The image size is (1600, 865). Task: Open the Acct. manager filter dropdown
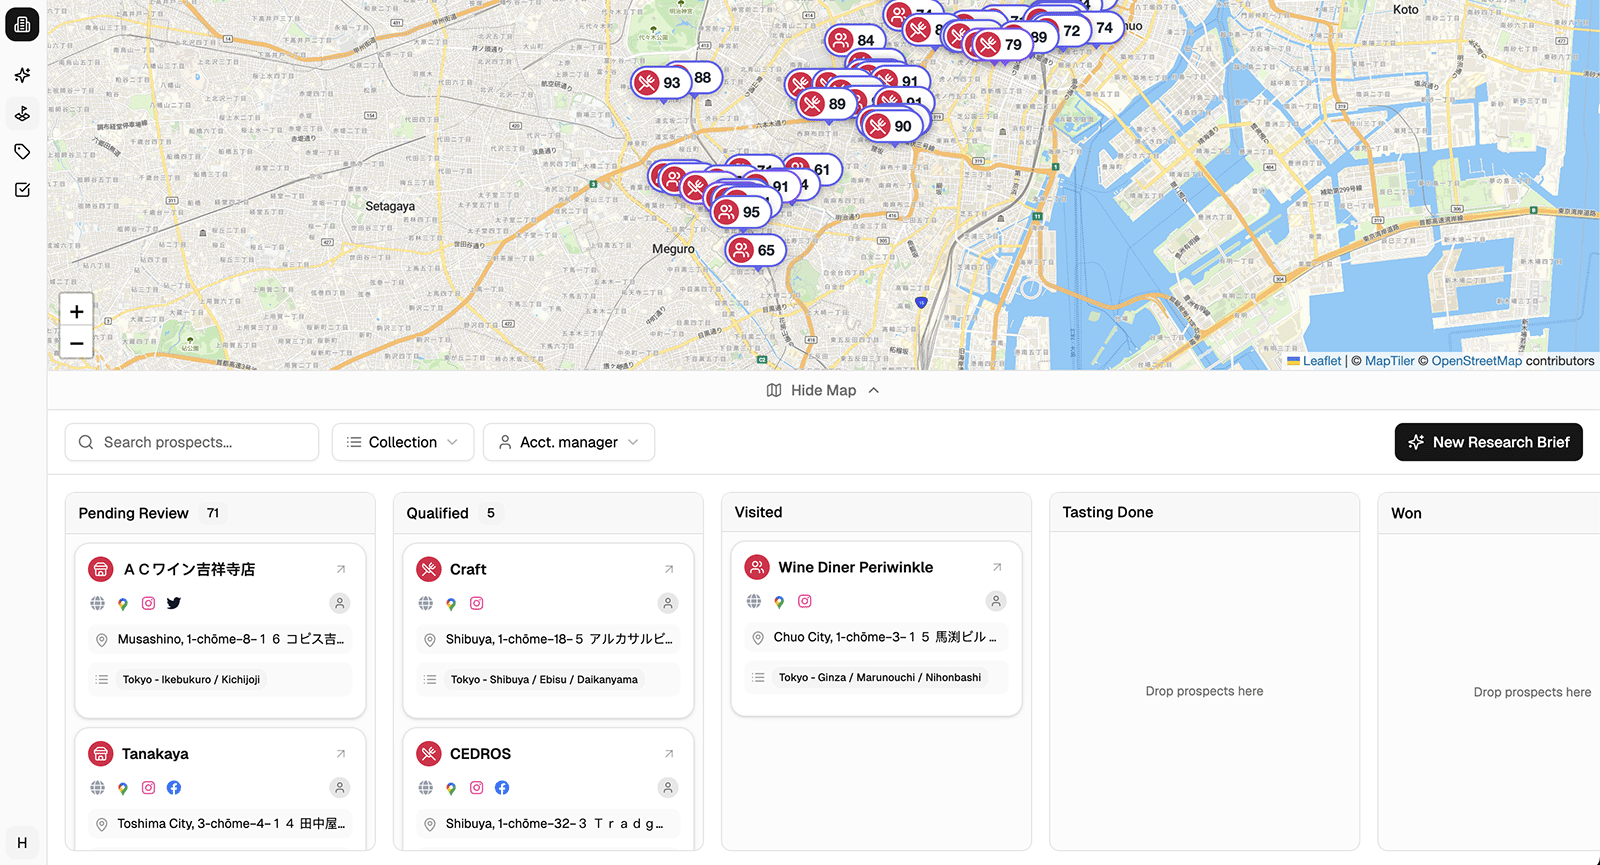[569, 442]
